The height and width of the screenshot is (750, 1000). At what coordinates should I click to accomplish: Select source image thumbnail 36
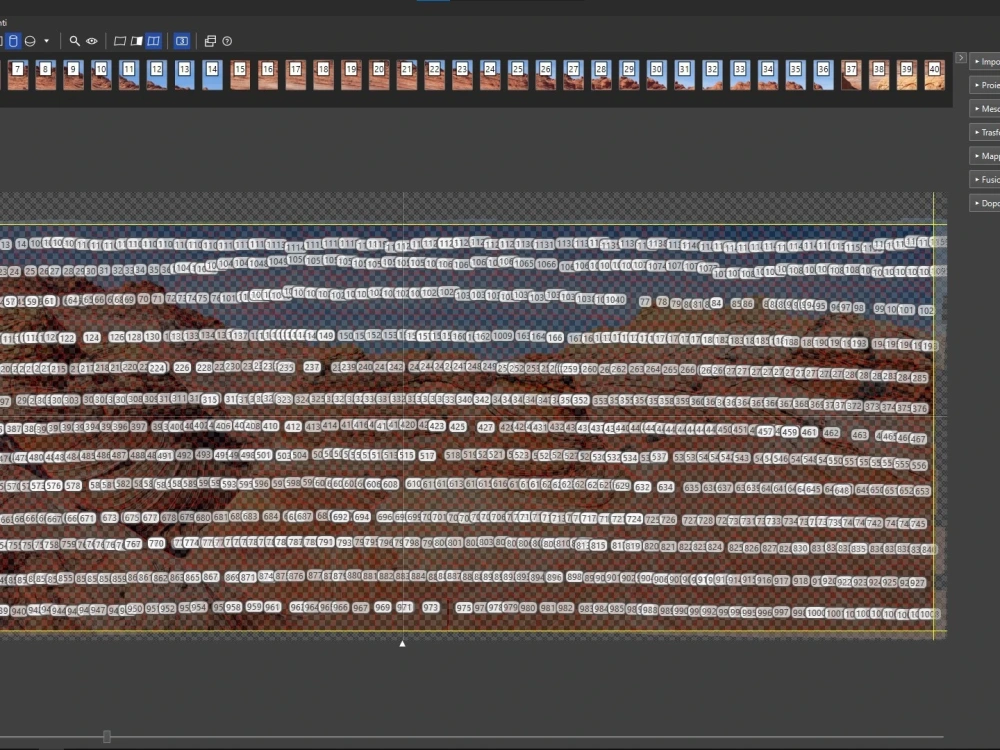[823, 75]
